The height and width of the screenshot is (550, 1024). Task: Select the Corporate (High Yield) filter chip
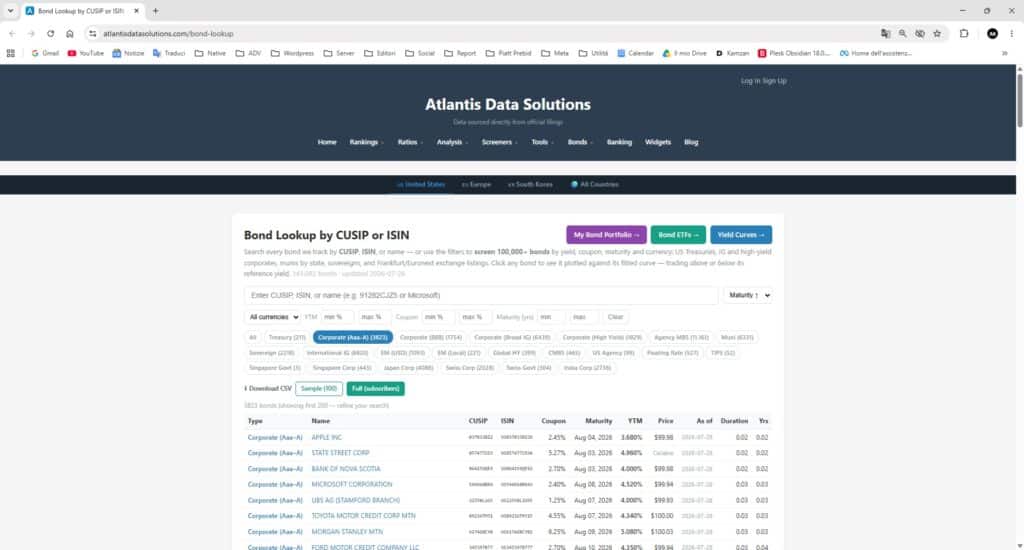pos(602,337)
